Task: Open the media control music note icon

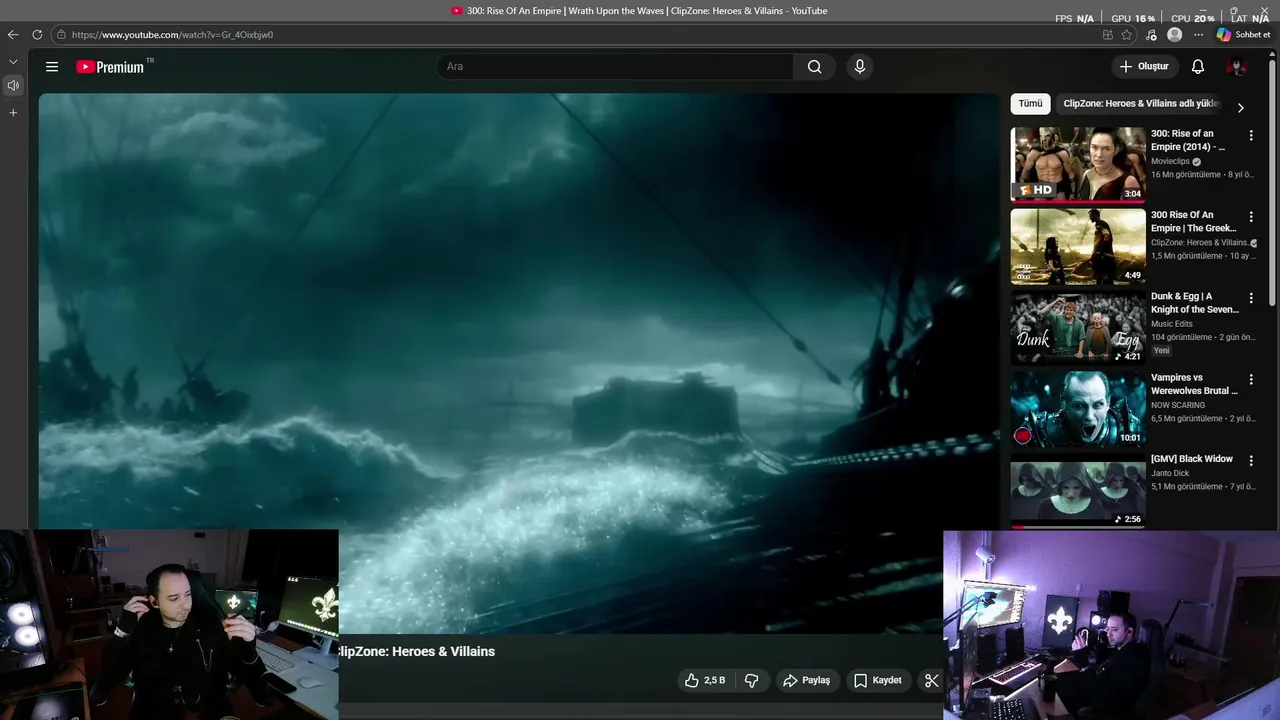Action: point(1151,35)
